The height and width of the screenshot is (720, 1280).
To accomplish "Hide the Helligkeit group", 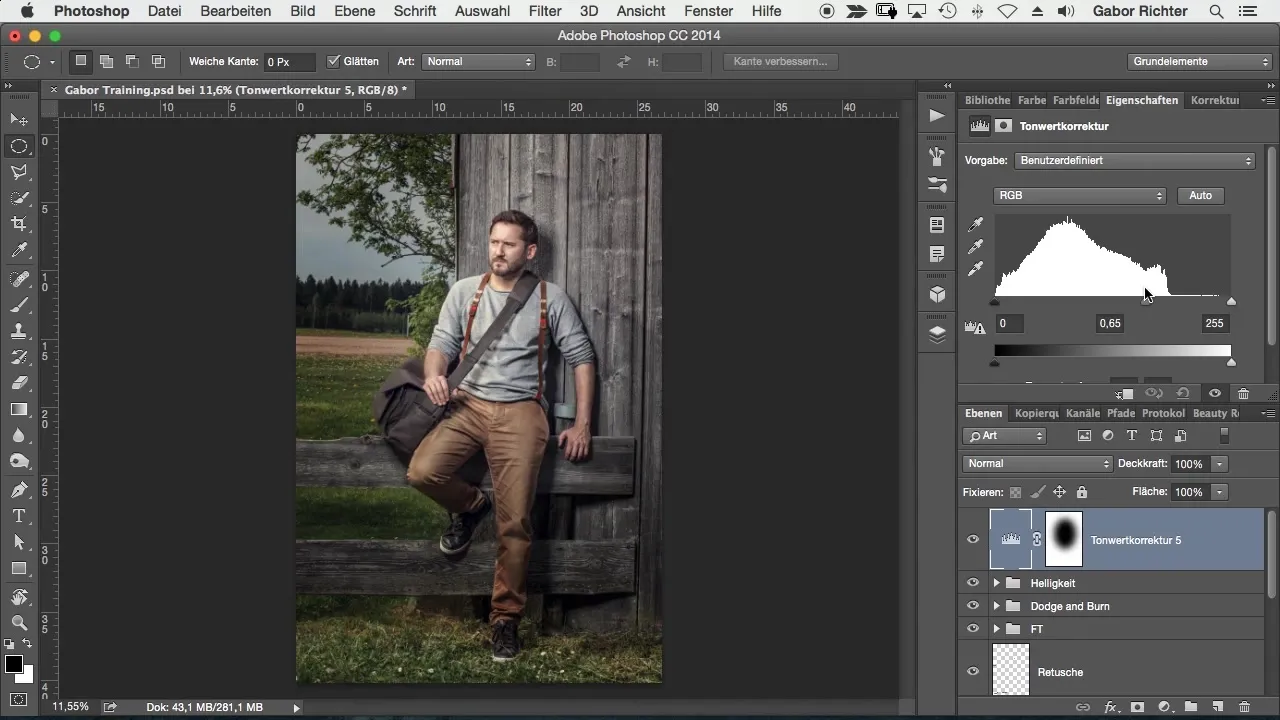I will point(973,582).
